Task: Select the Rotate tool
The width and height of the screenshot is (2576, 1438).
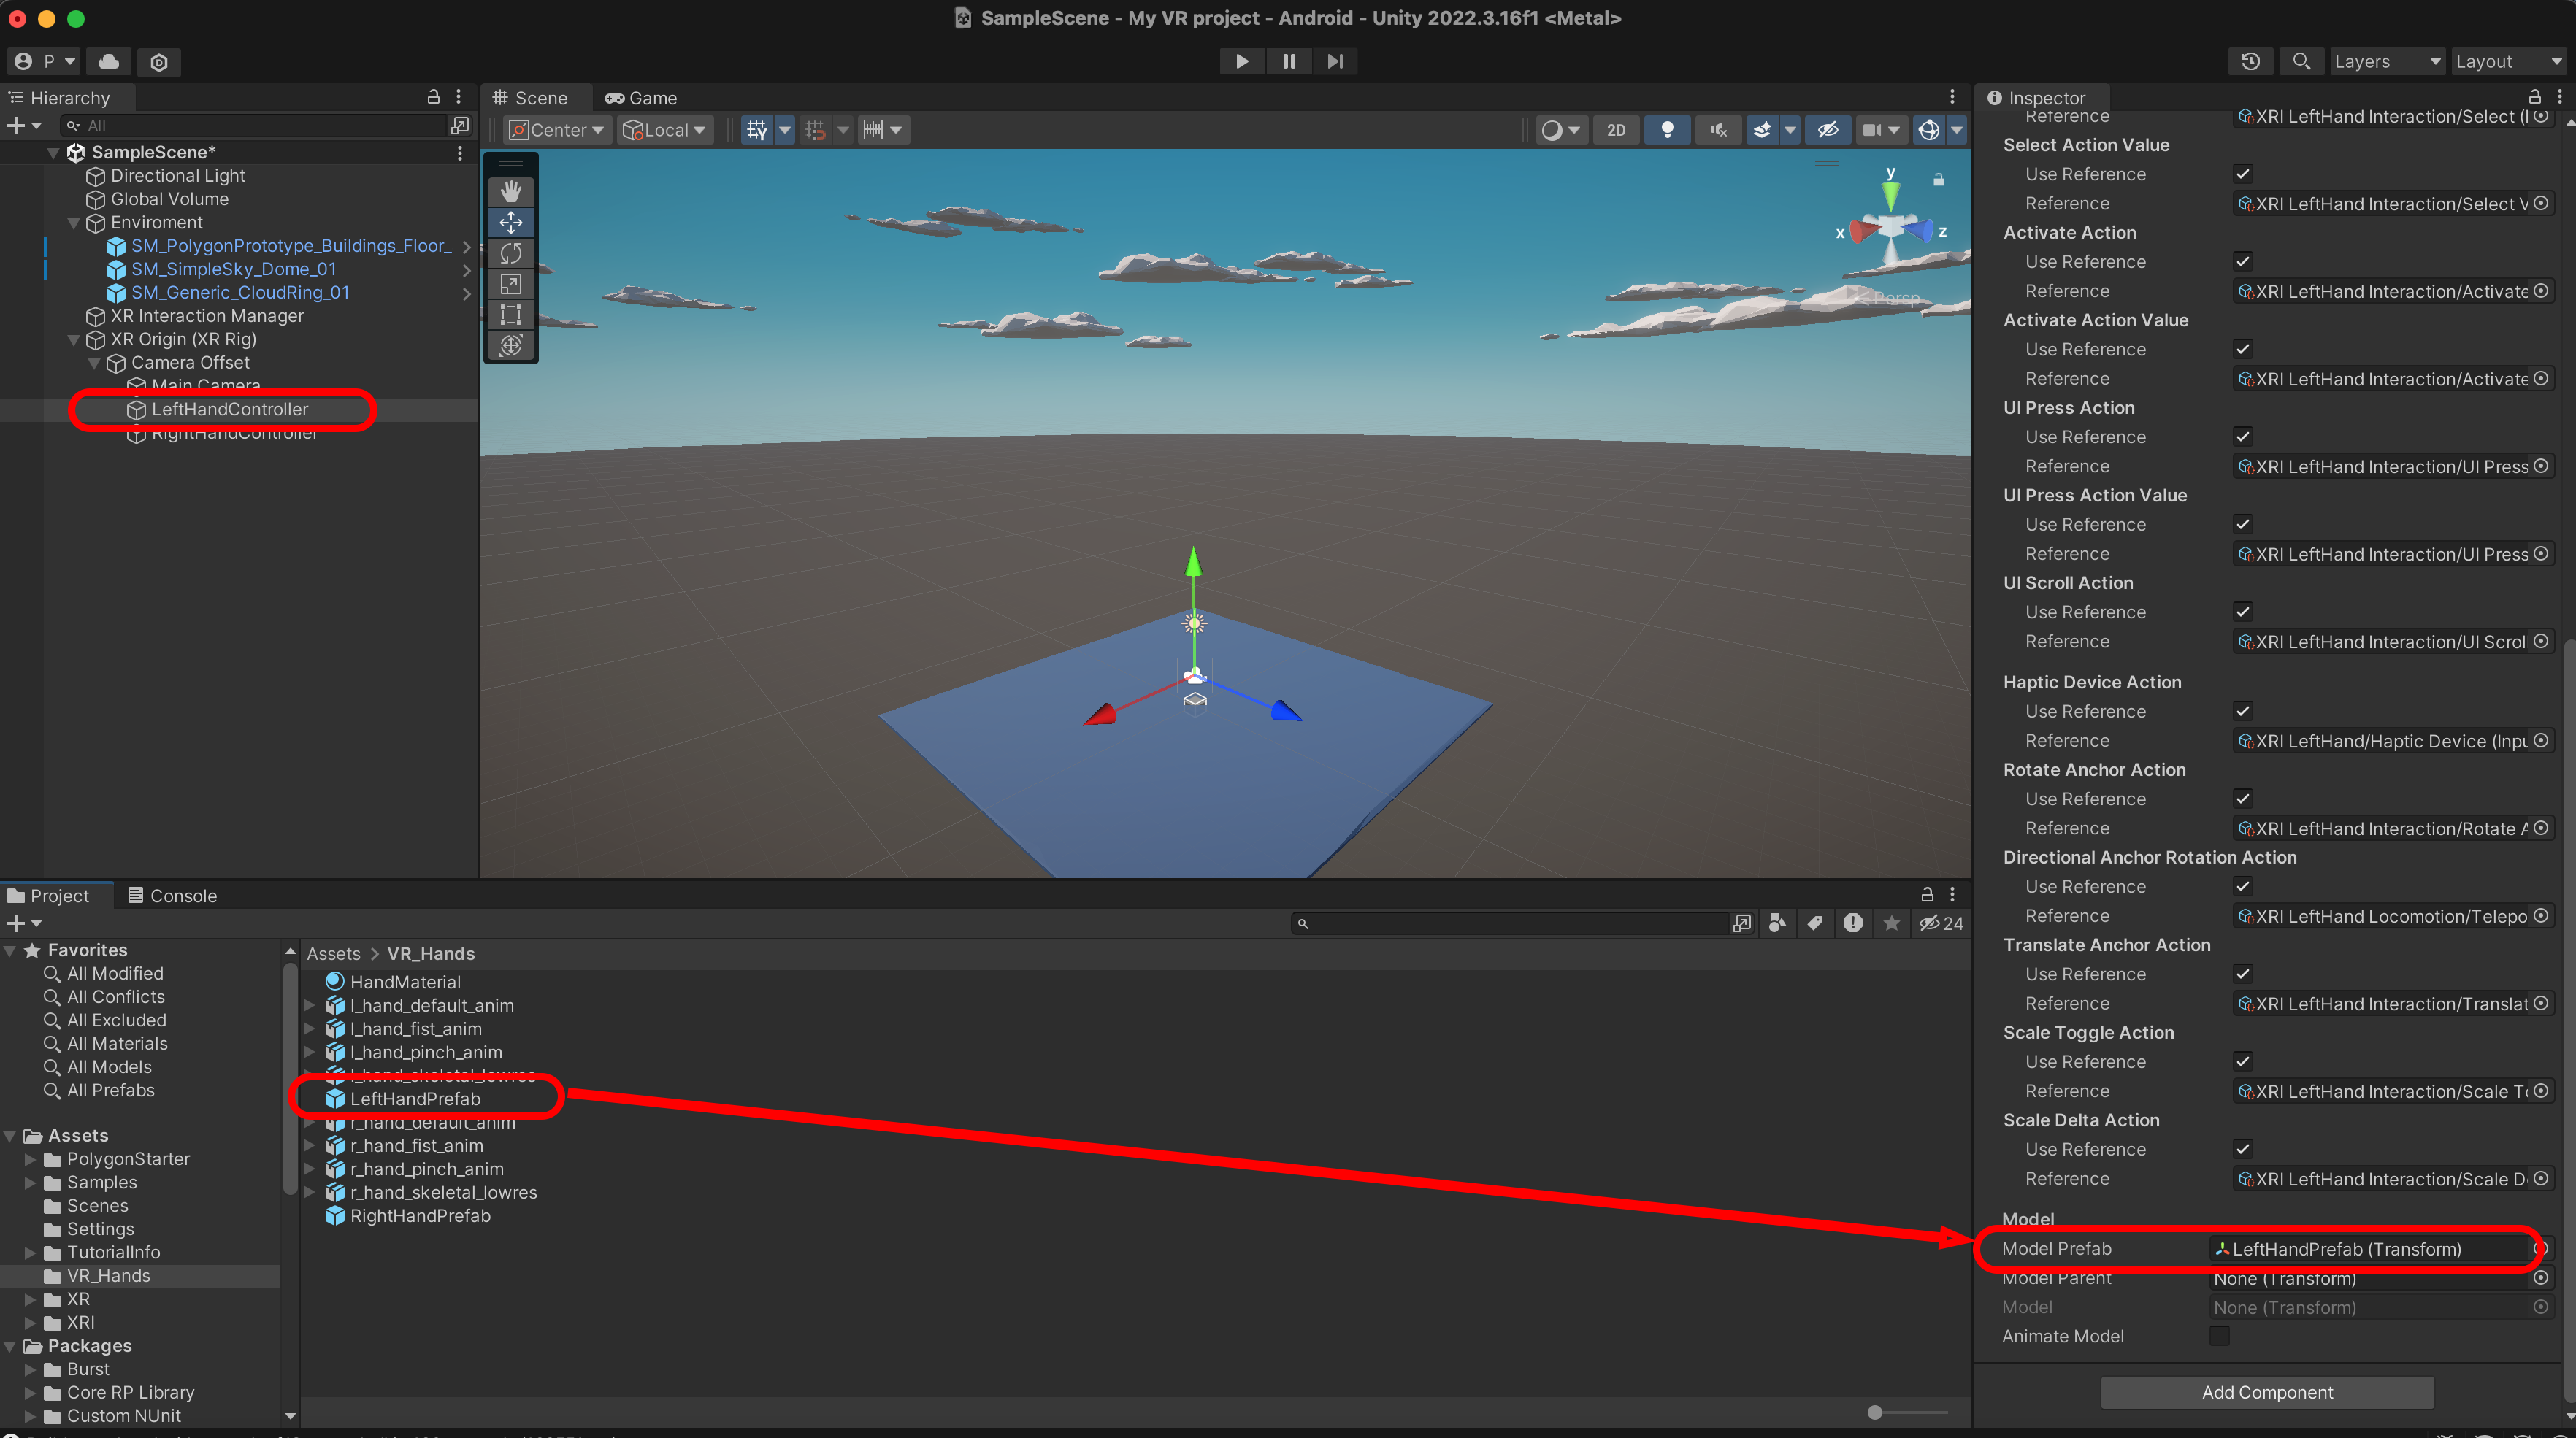Action: tap(510, 253)
